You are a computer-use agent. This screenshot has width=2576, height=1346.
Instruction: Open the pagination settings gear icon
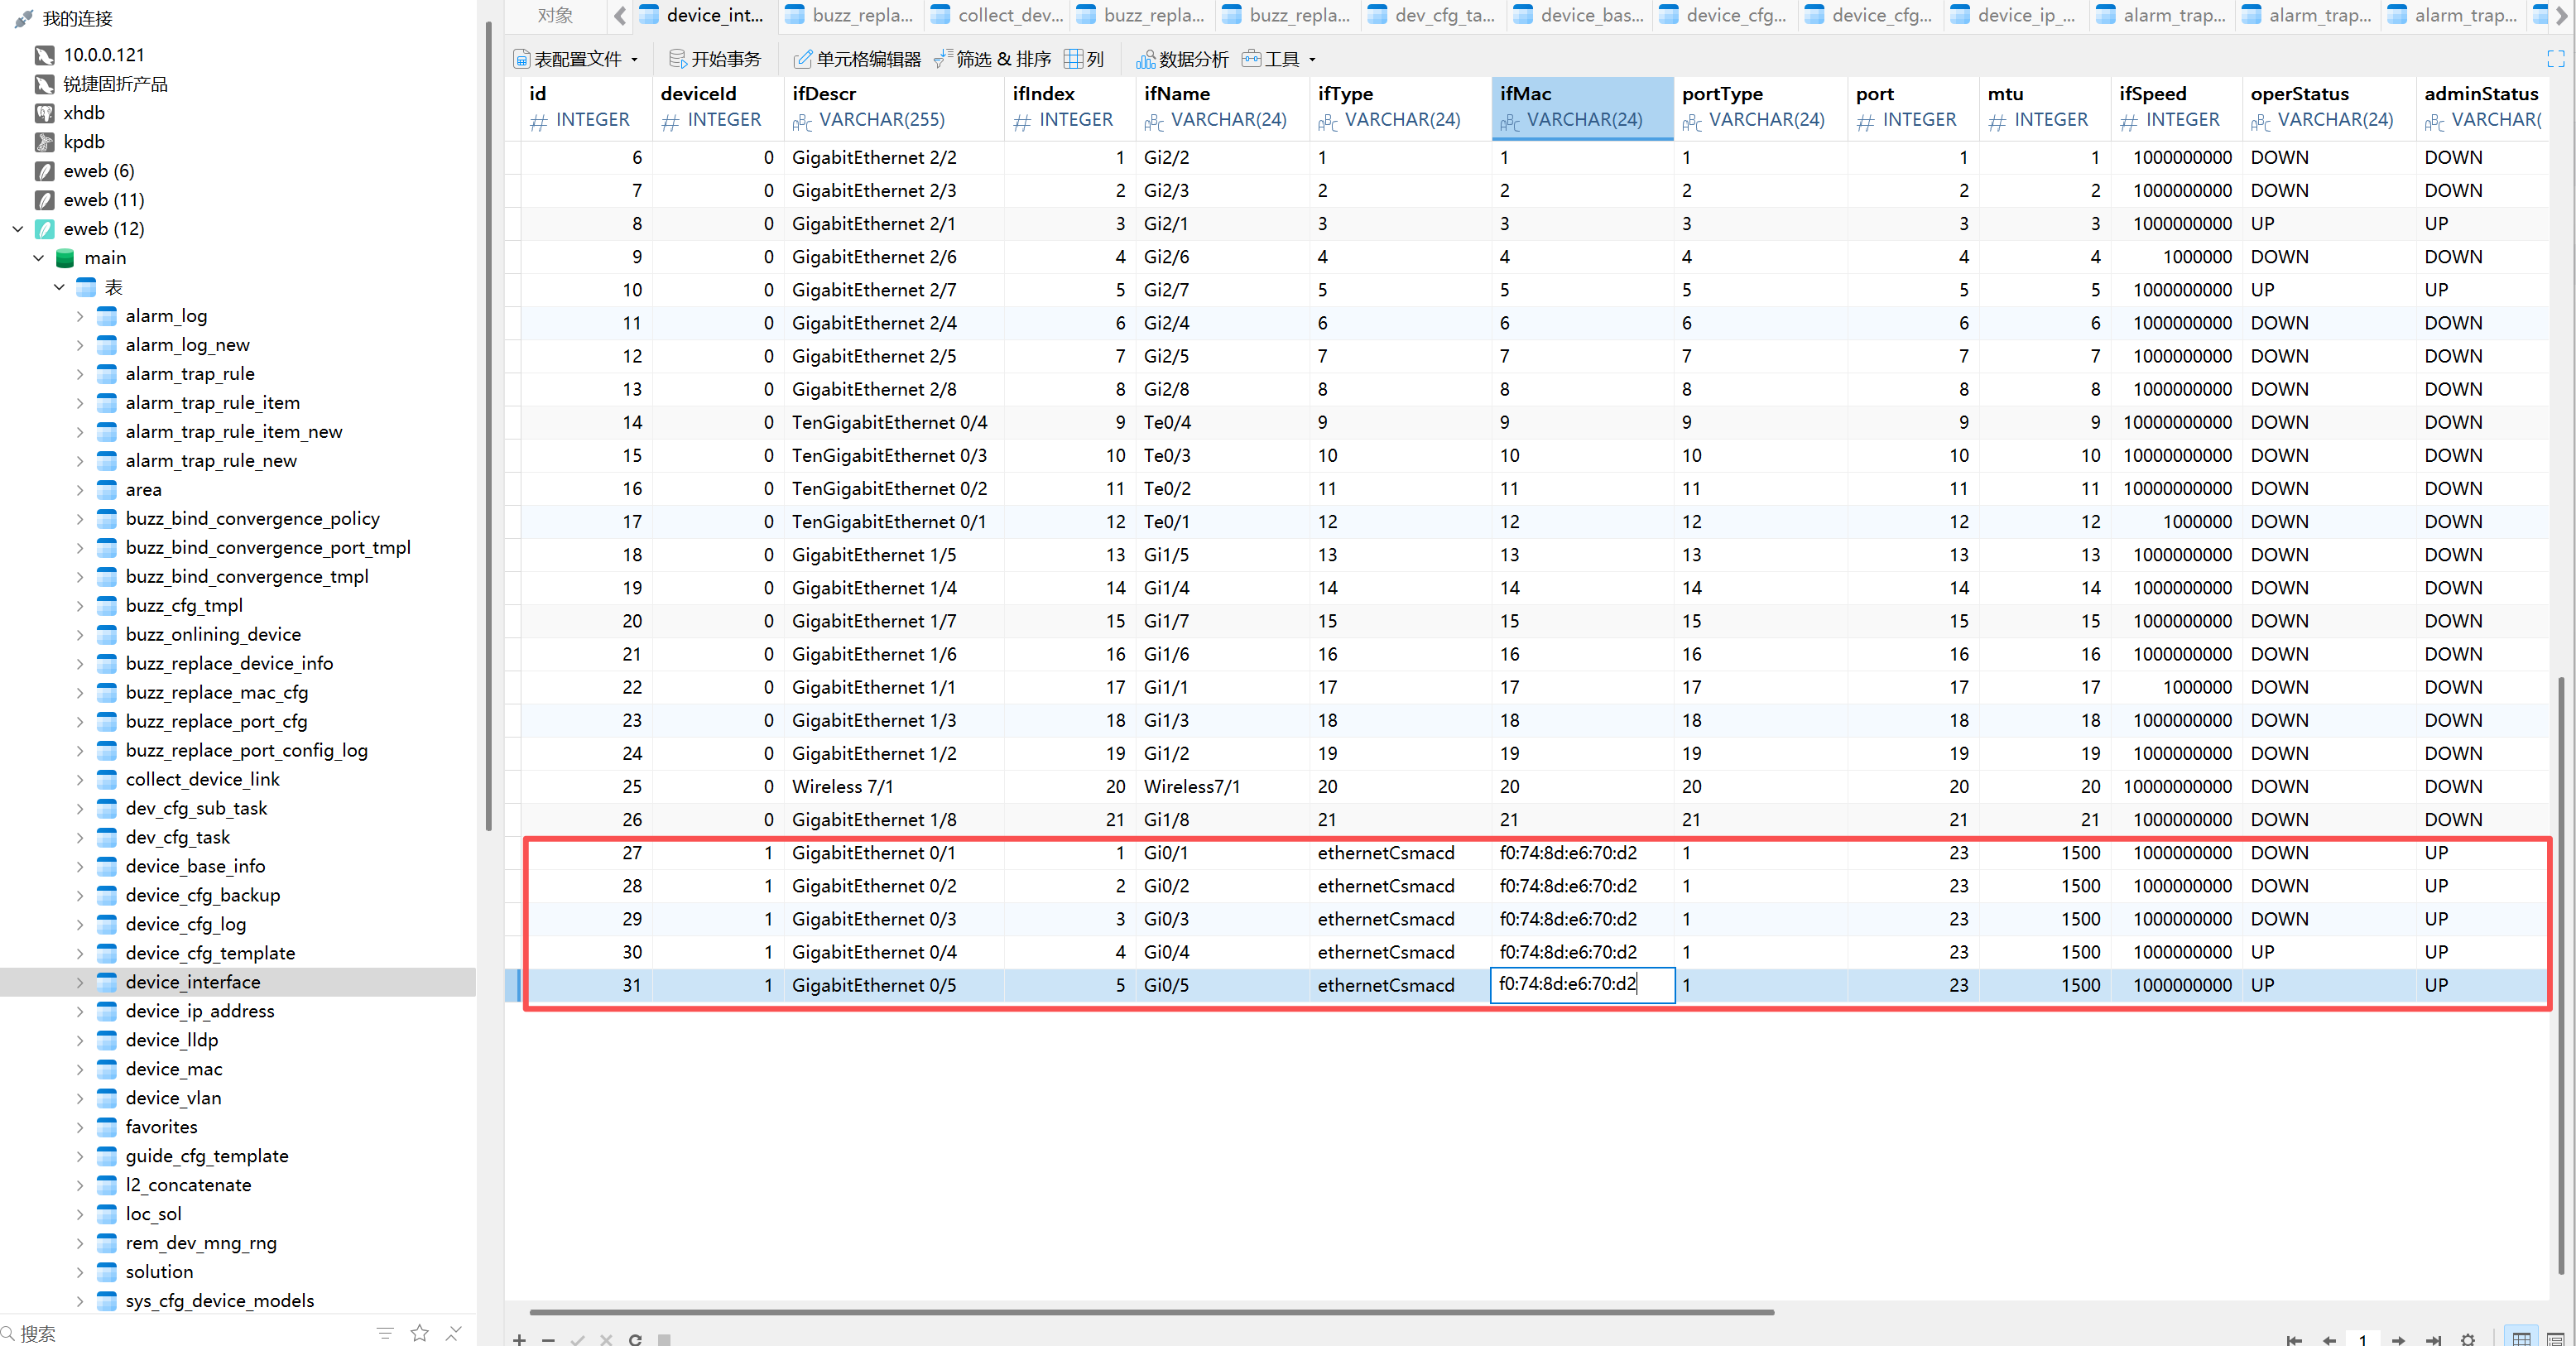(2468, 1339)
